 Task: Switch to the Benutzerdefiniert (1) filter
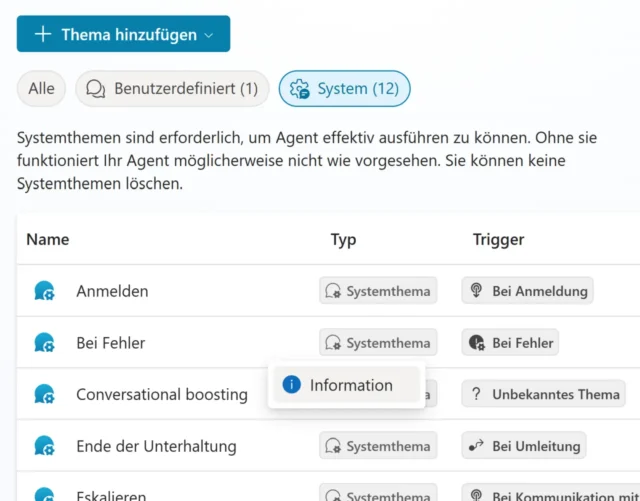point(172,89)
